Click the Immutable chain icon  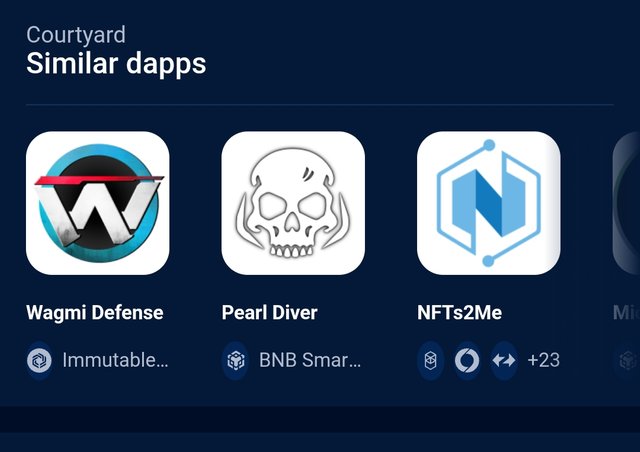39,360
